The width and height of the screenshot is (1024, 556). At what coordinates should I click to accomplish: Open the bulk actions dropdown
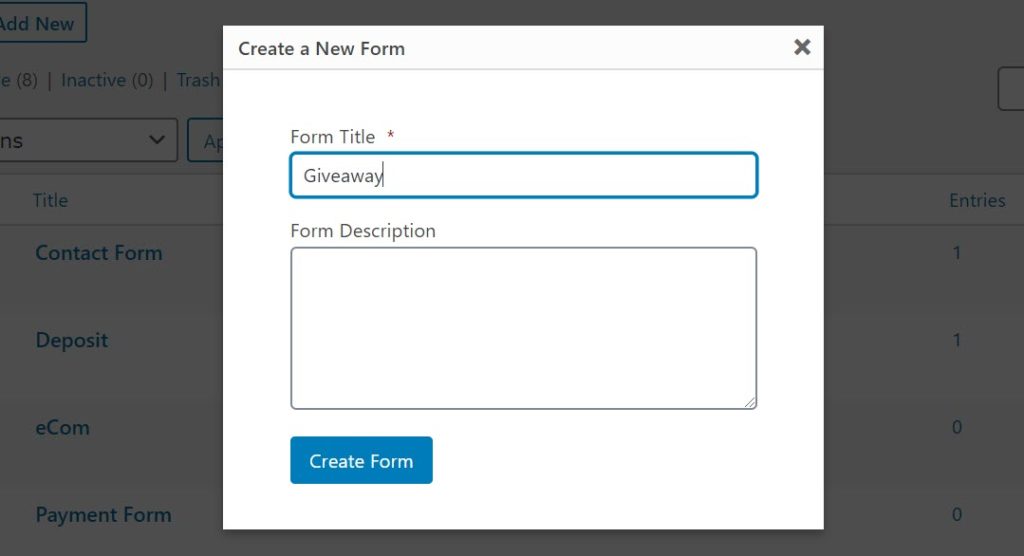pyautogui.click(x=88, y=141)
